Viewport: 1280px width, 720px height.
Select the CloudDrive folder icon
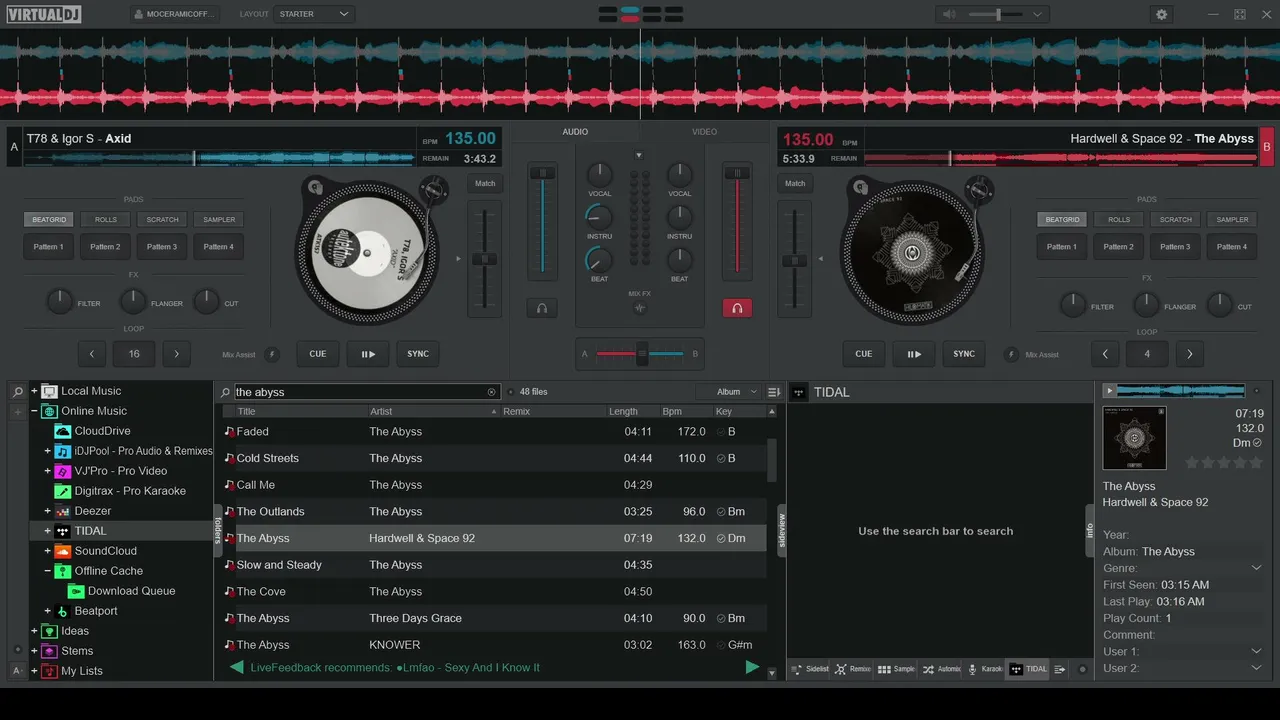pos(62,431)
